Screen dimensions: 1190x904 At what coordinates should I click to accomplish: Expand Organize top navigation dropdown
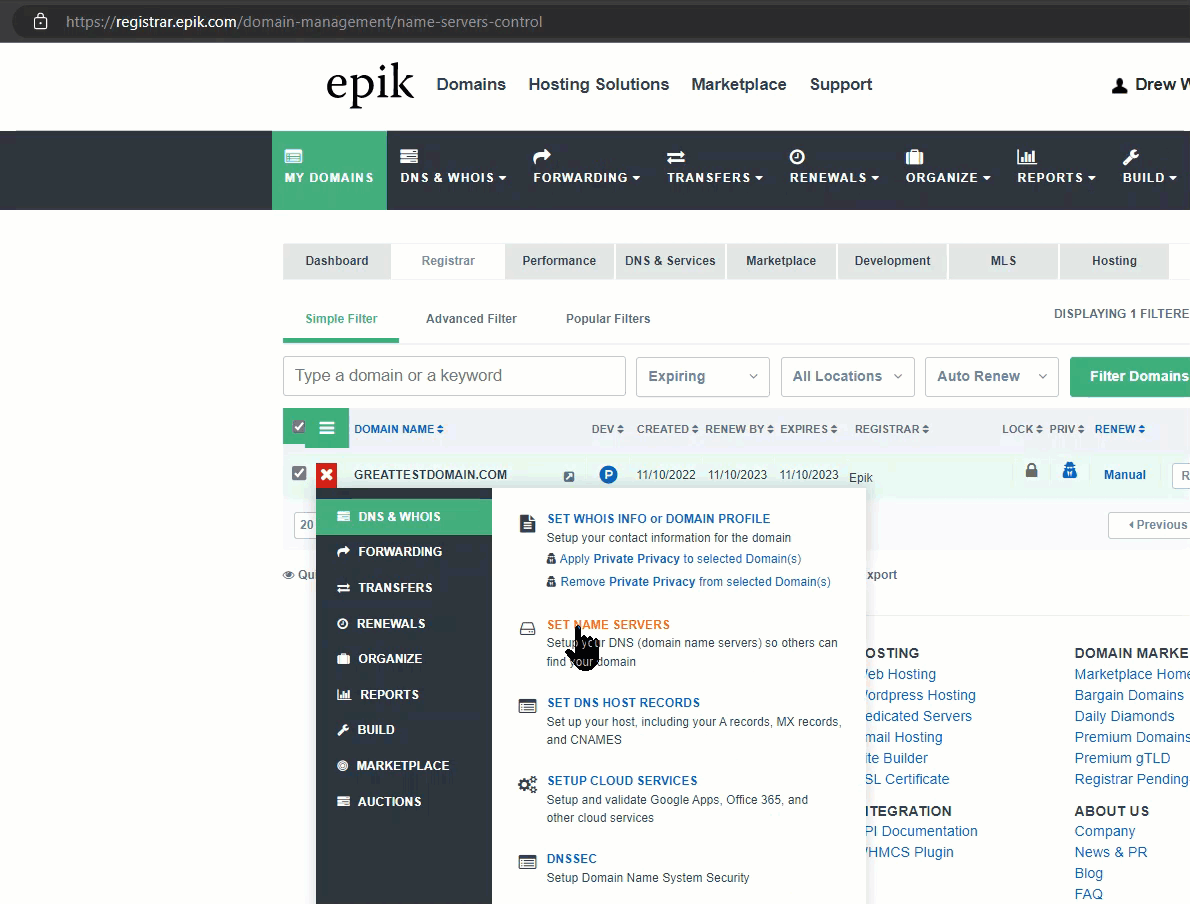click(x=948, y=168)
